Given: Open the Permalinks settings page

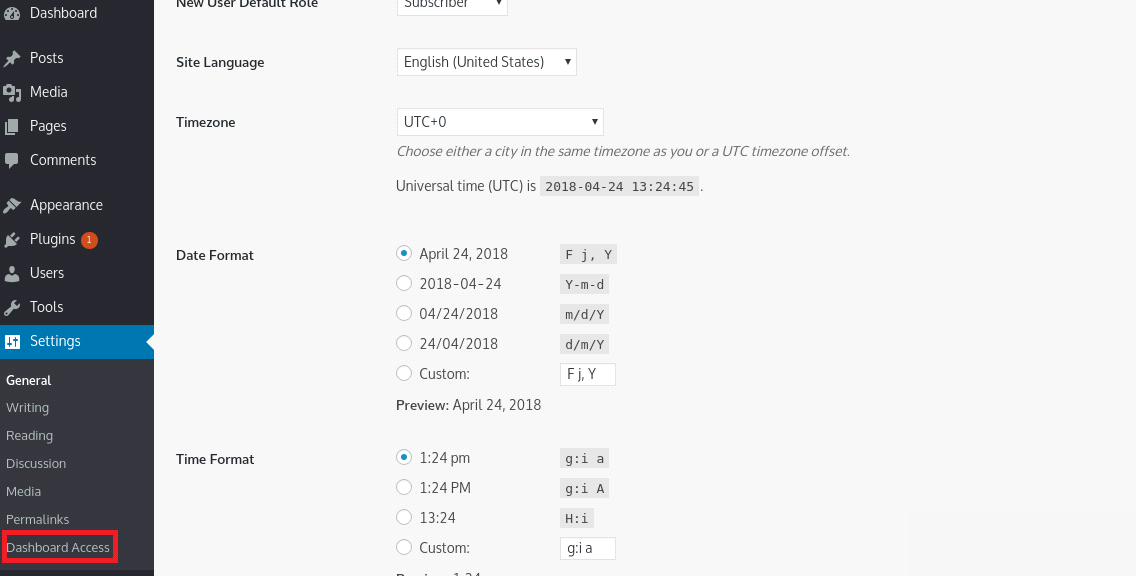Looking at the screenshot, I should pyautogui.click(x=35, y=519).
